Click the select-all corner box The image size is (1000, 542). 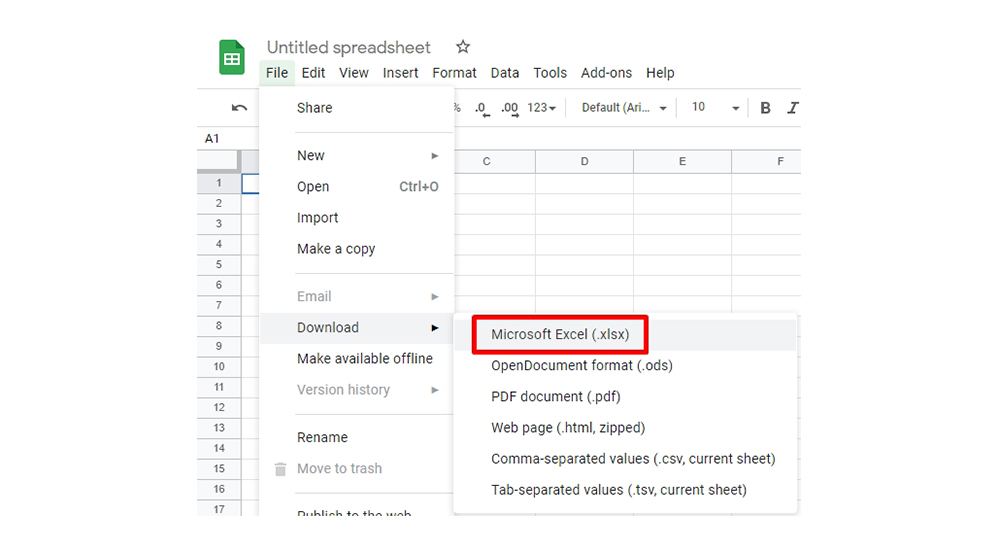click(219, 161)
